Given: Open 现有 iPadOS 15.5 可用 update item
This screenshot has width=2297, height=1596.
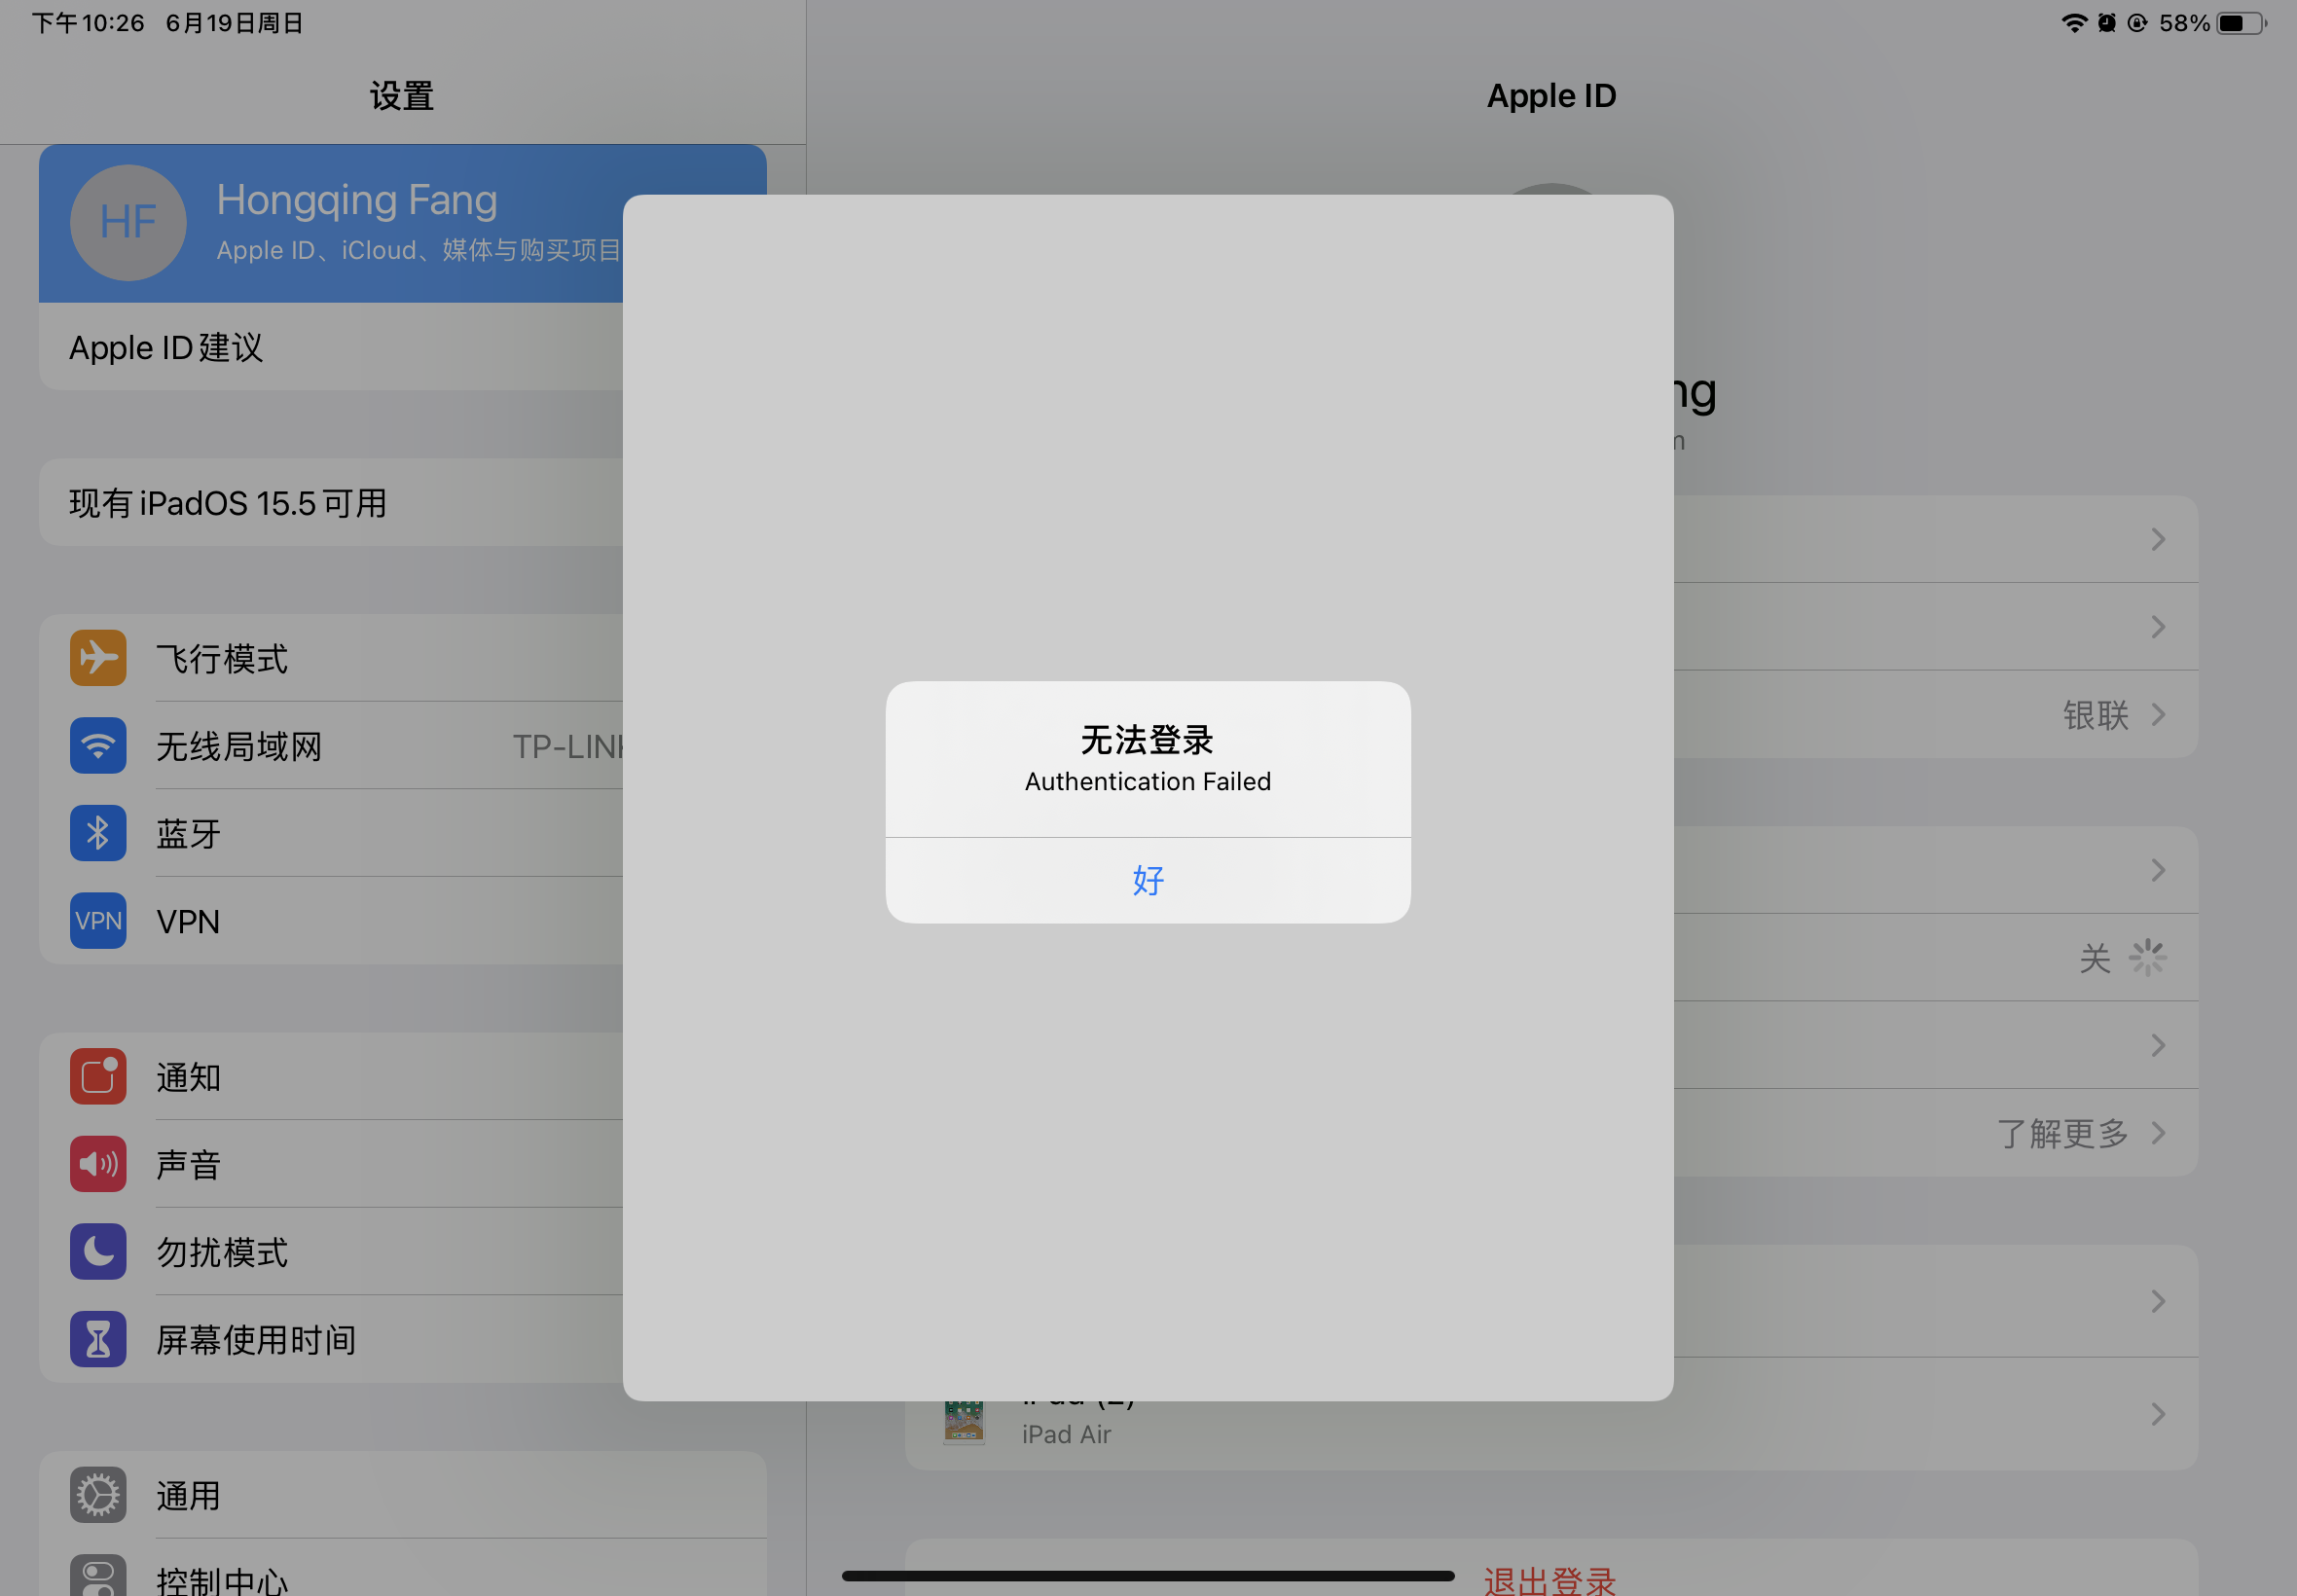Looking at the screenshot, I should point(228,503).
